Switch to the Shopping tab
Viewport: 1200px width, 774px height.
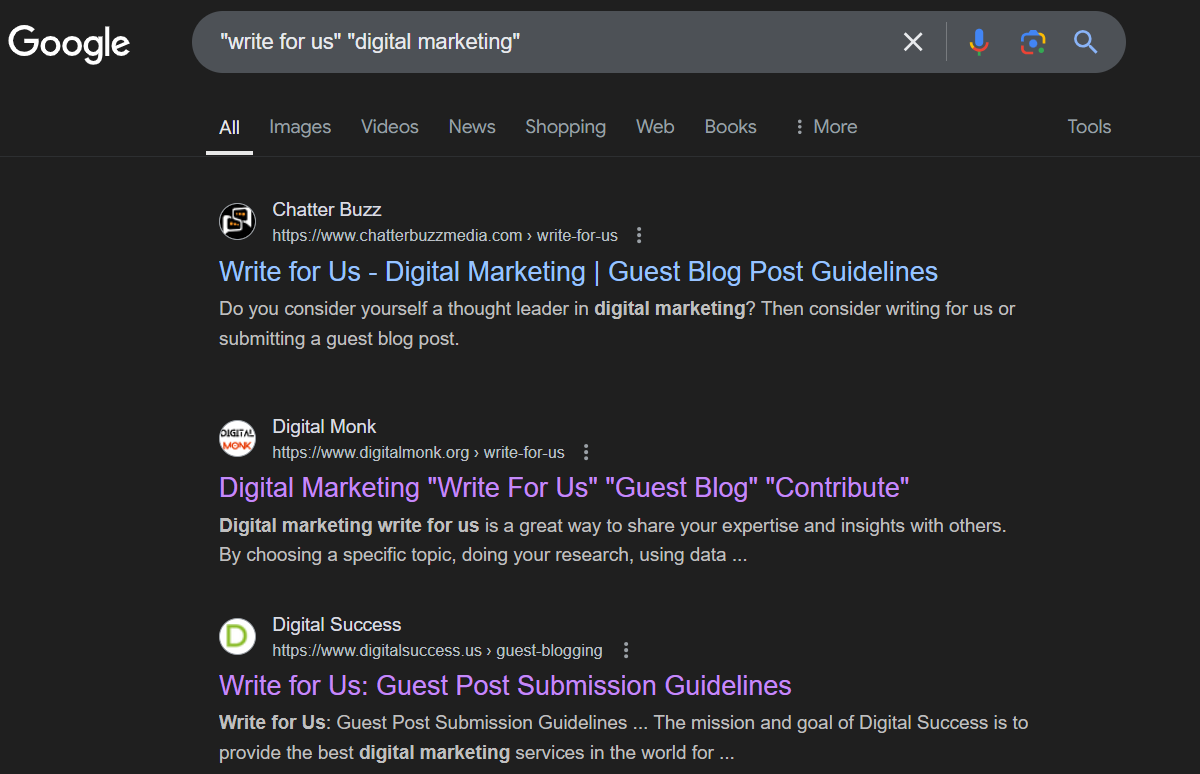pyautogui.click(x=565, y=127)
